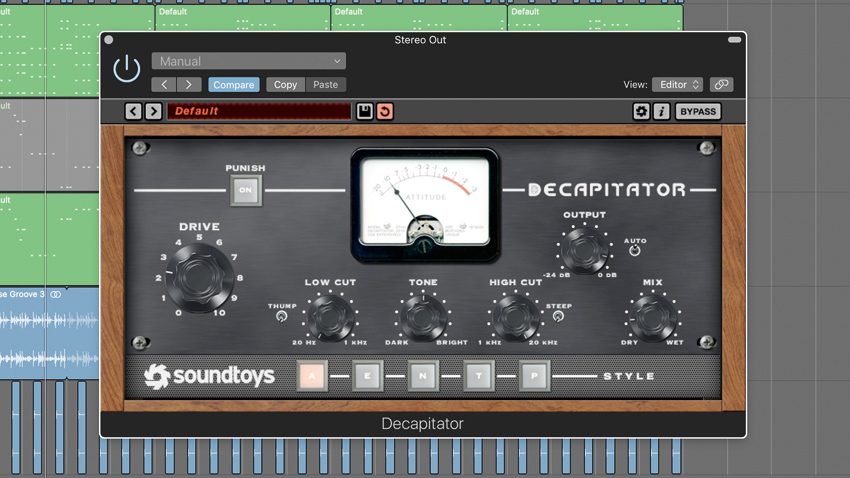Go to next setting with right arrow
Screen dimensions: 850x478
click(189, 85)
